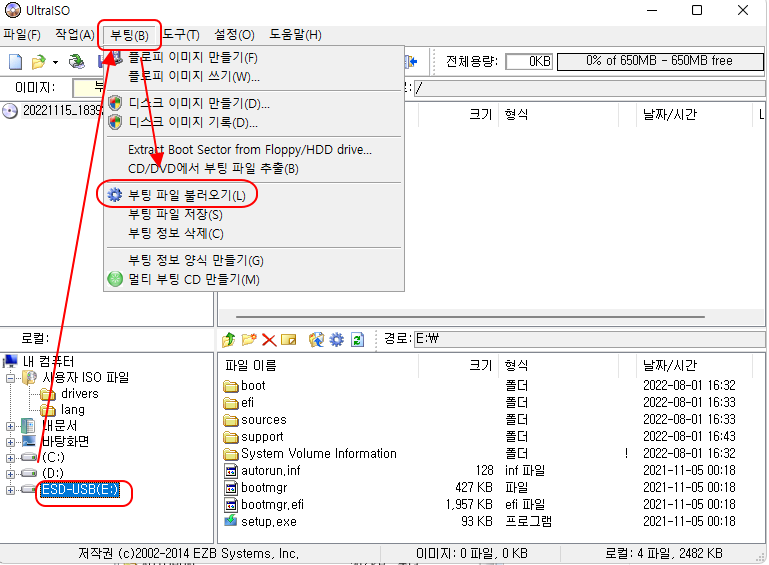This screenshot has width=769, height=565.
Task: Click the rename icon in local toolbar
Action: click(288, 340)
